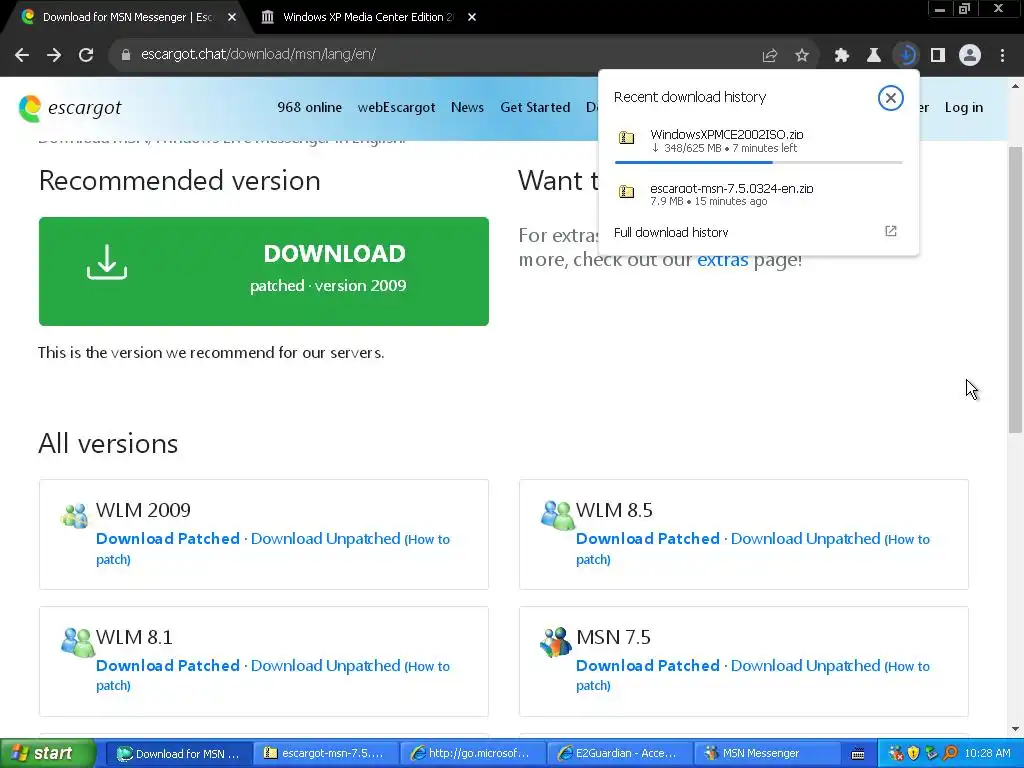The image size is (1024, 768).
Task: Click the lock icon in address bar
Action: [x=126, y=55]
